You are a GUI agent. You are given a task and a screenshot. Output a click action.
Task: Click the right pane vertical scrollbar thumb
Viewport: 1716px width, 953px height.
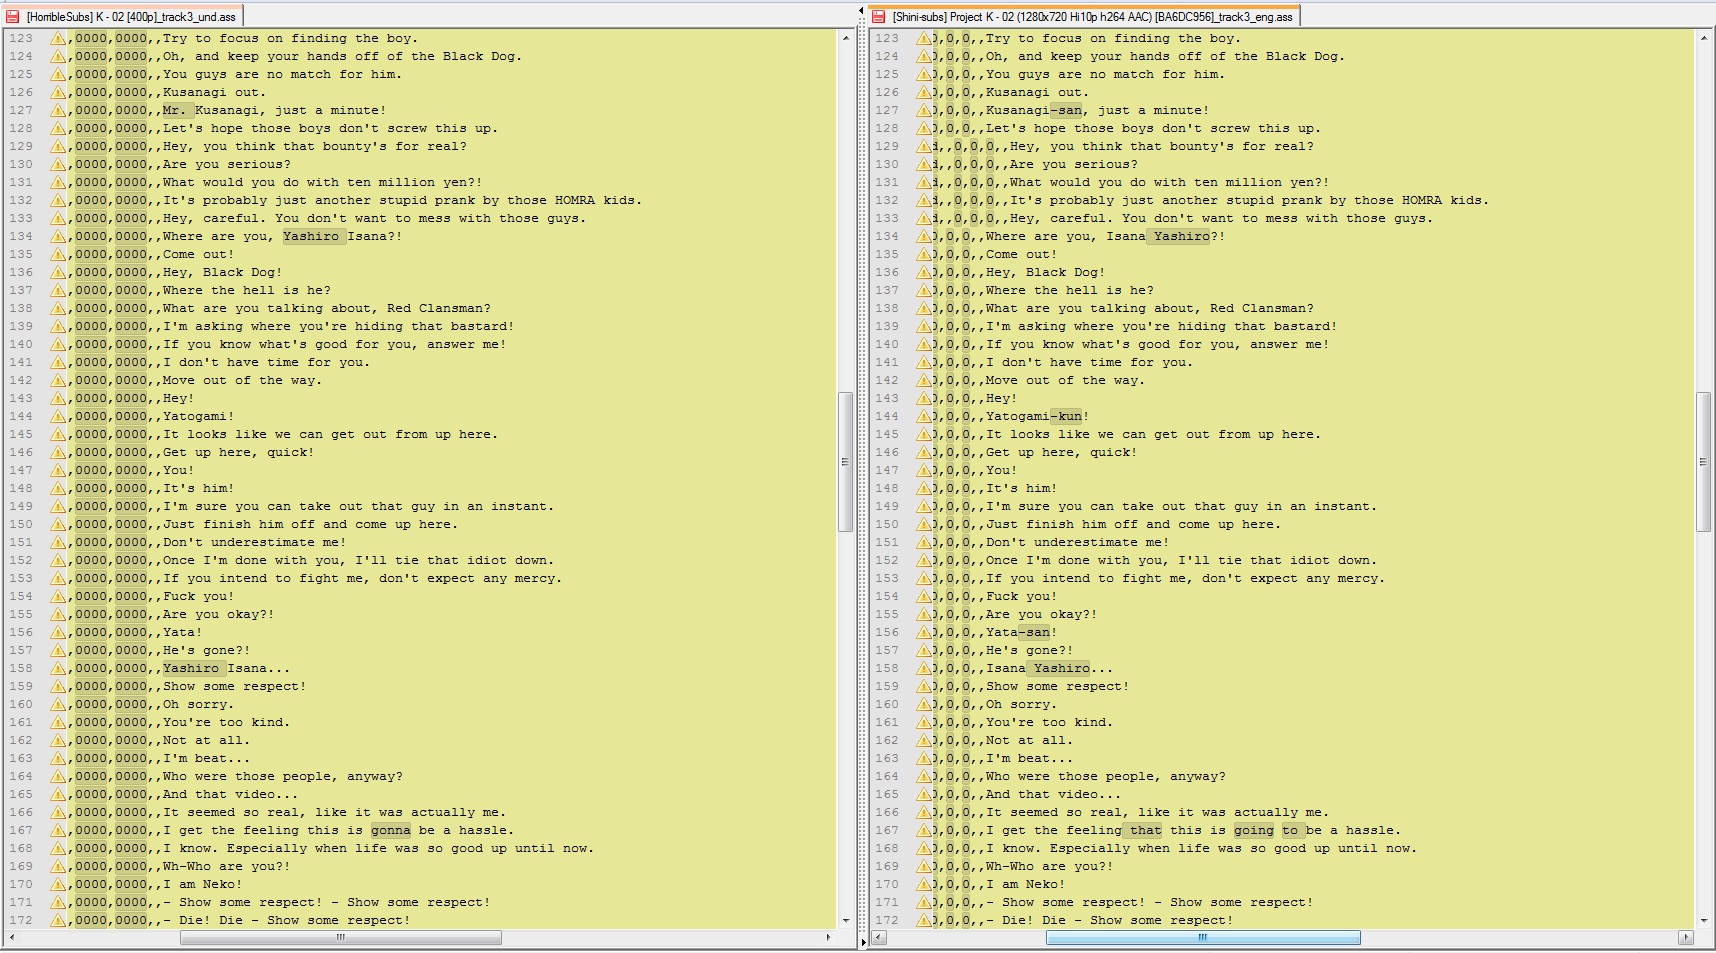tap(1703, 461)
